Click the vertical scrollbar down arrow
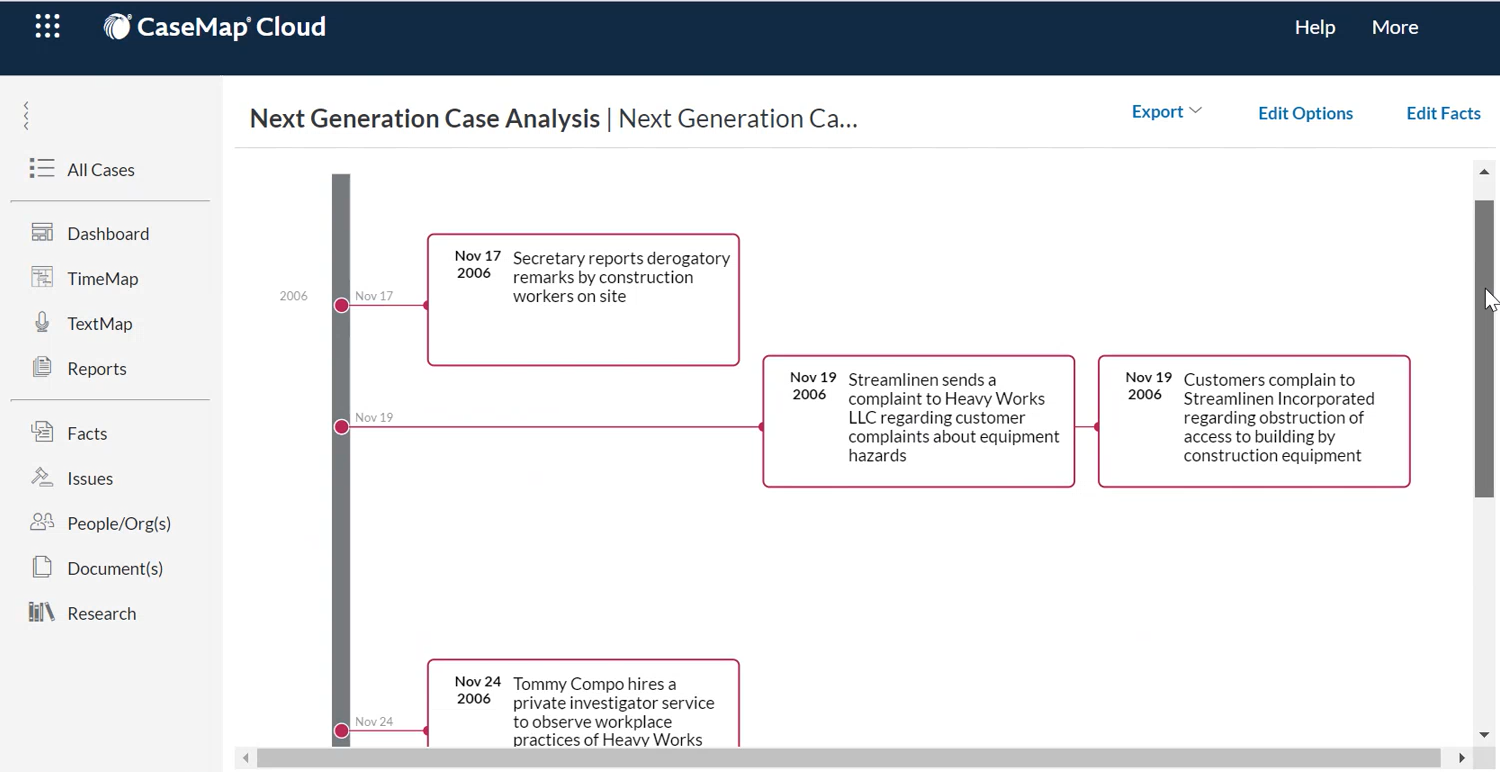 (x=1484, y=736)
